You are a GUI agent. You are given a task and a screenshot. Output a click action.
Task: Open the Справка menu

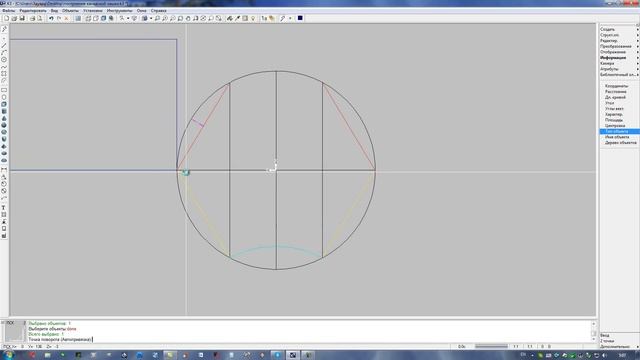(158, 11)
